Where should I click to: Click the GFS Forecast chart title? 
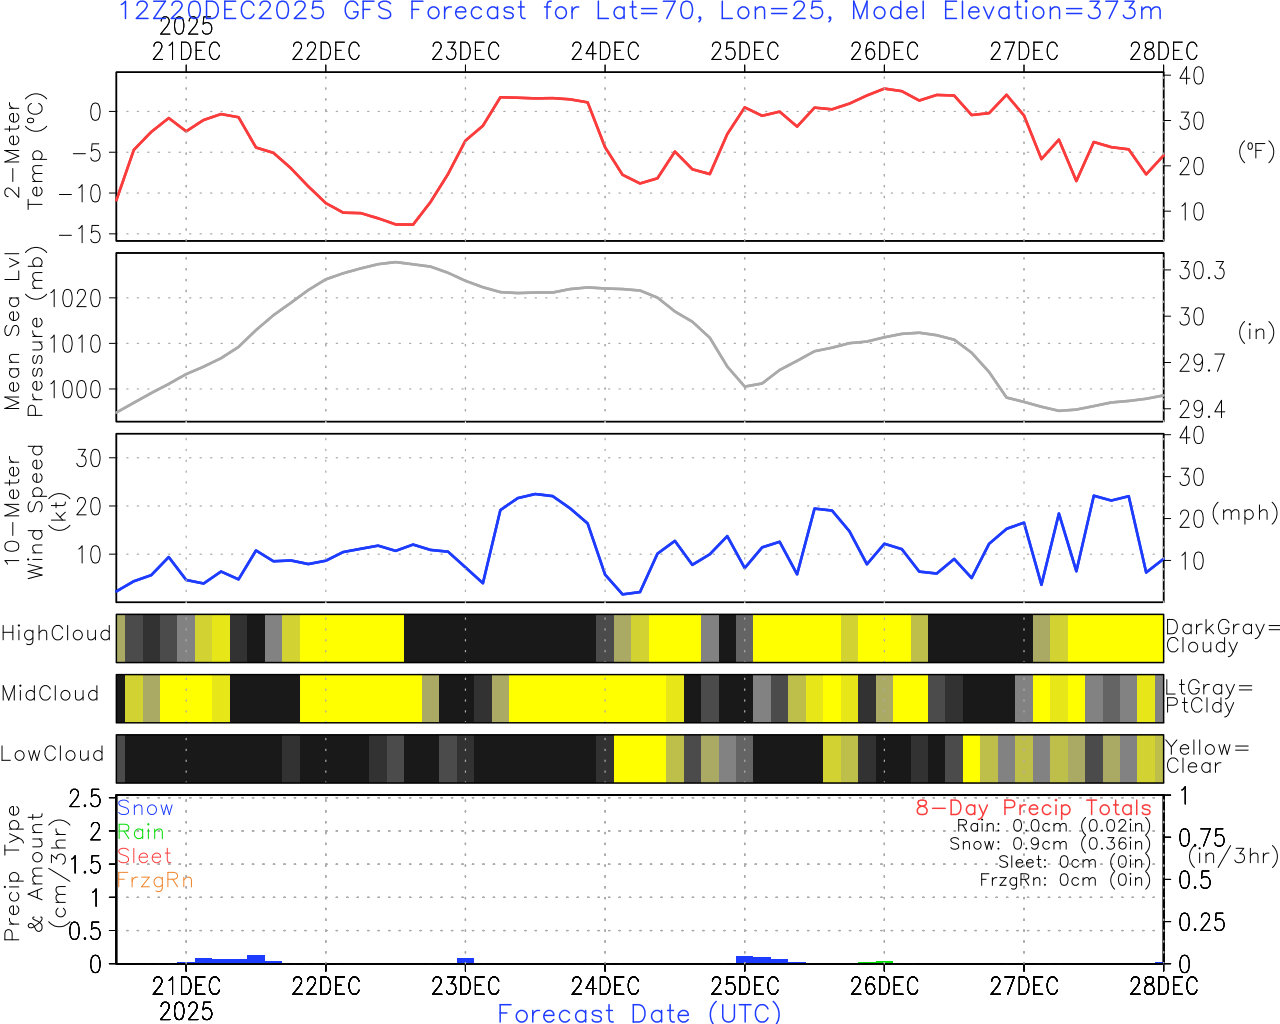click(640, 12)
